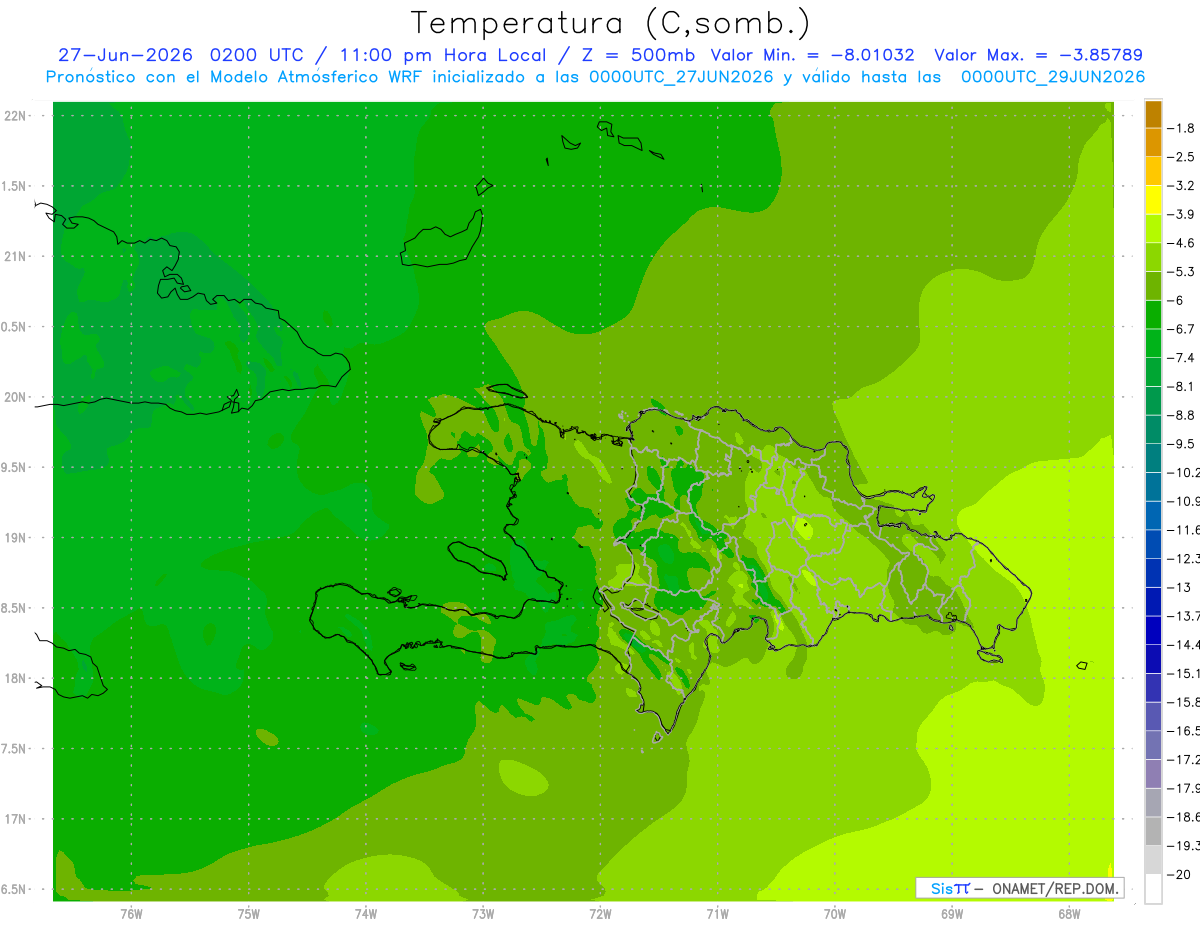The height and width of the screenshot is (927, 1200).
Task: Click the "0000UTC_29JUN2026" valid-until text
Action: click(x=1053, y=77)
